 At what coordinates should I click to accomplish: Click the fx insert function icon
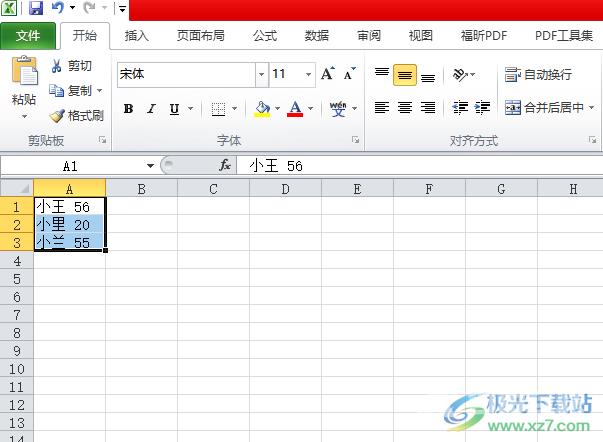[x=225, y=165]
